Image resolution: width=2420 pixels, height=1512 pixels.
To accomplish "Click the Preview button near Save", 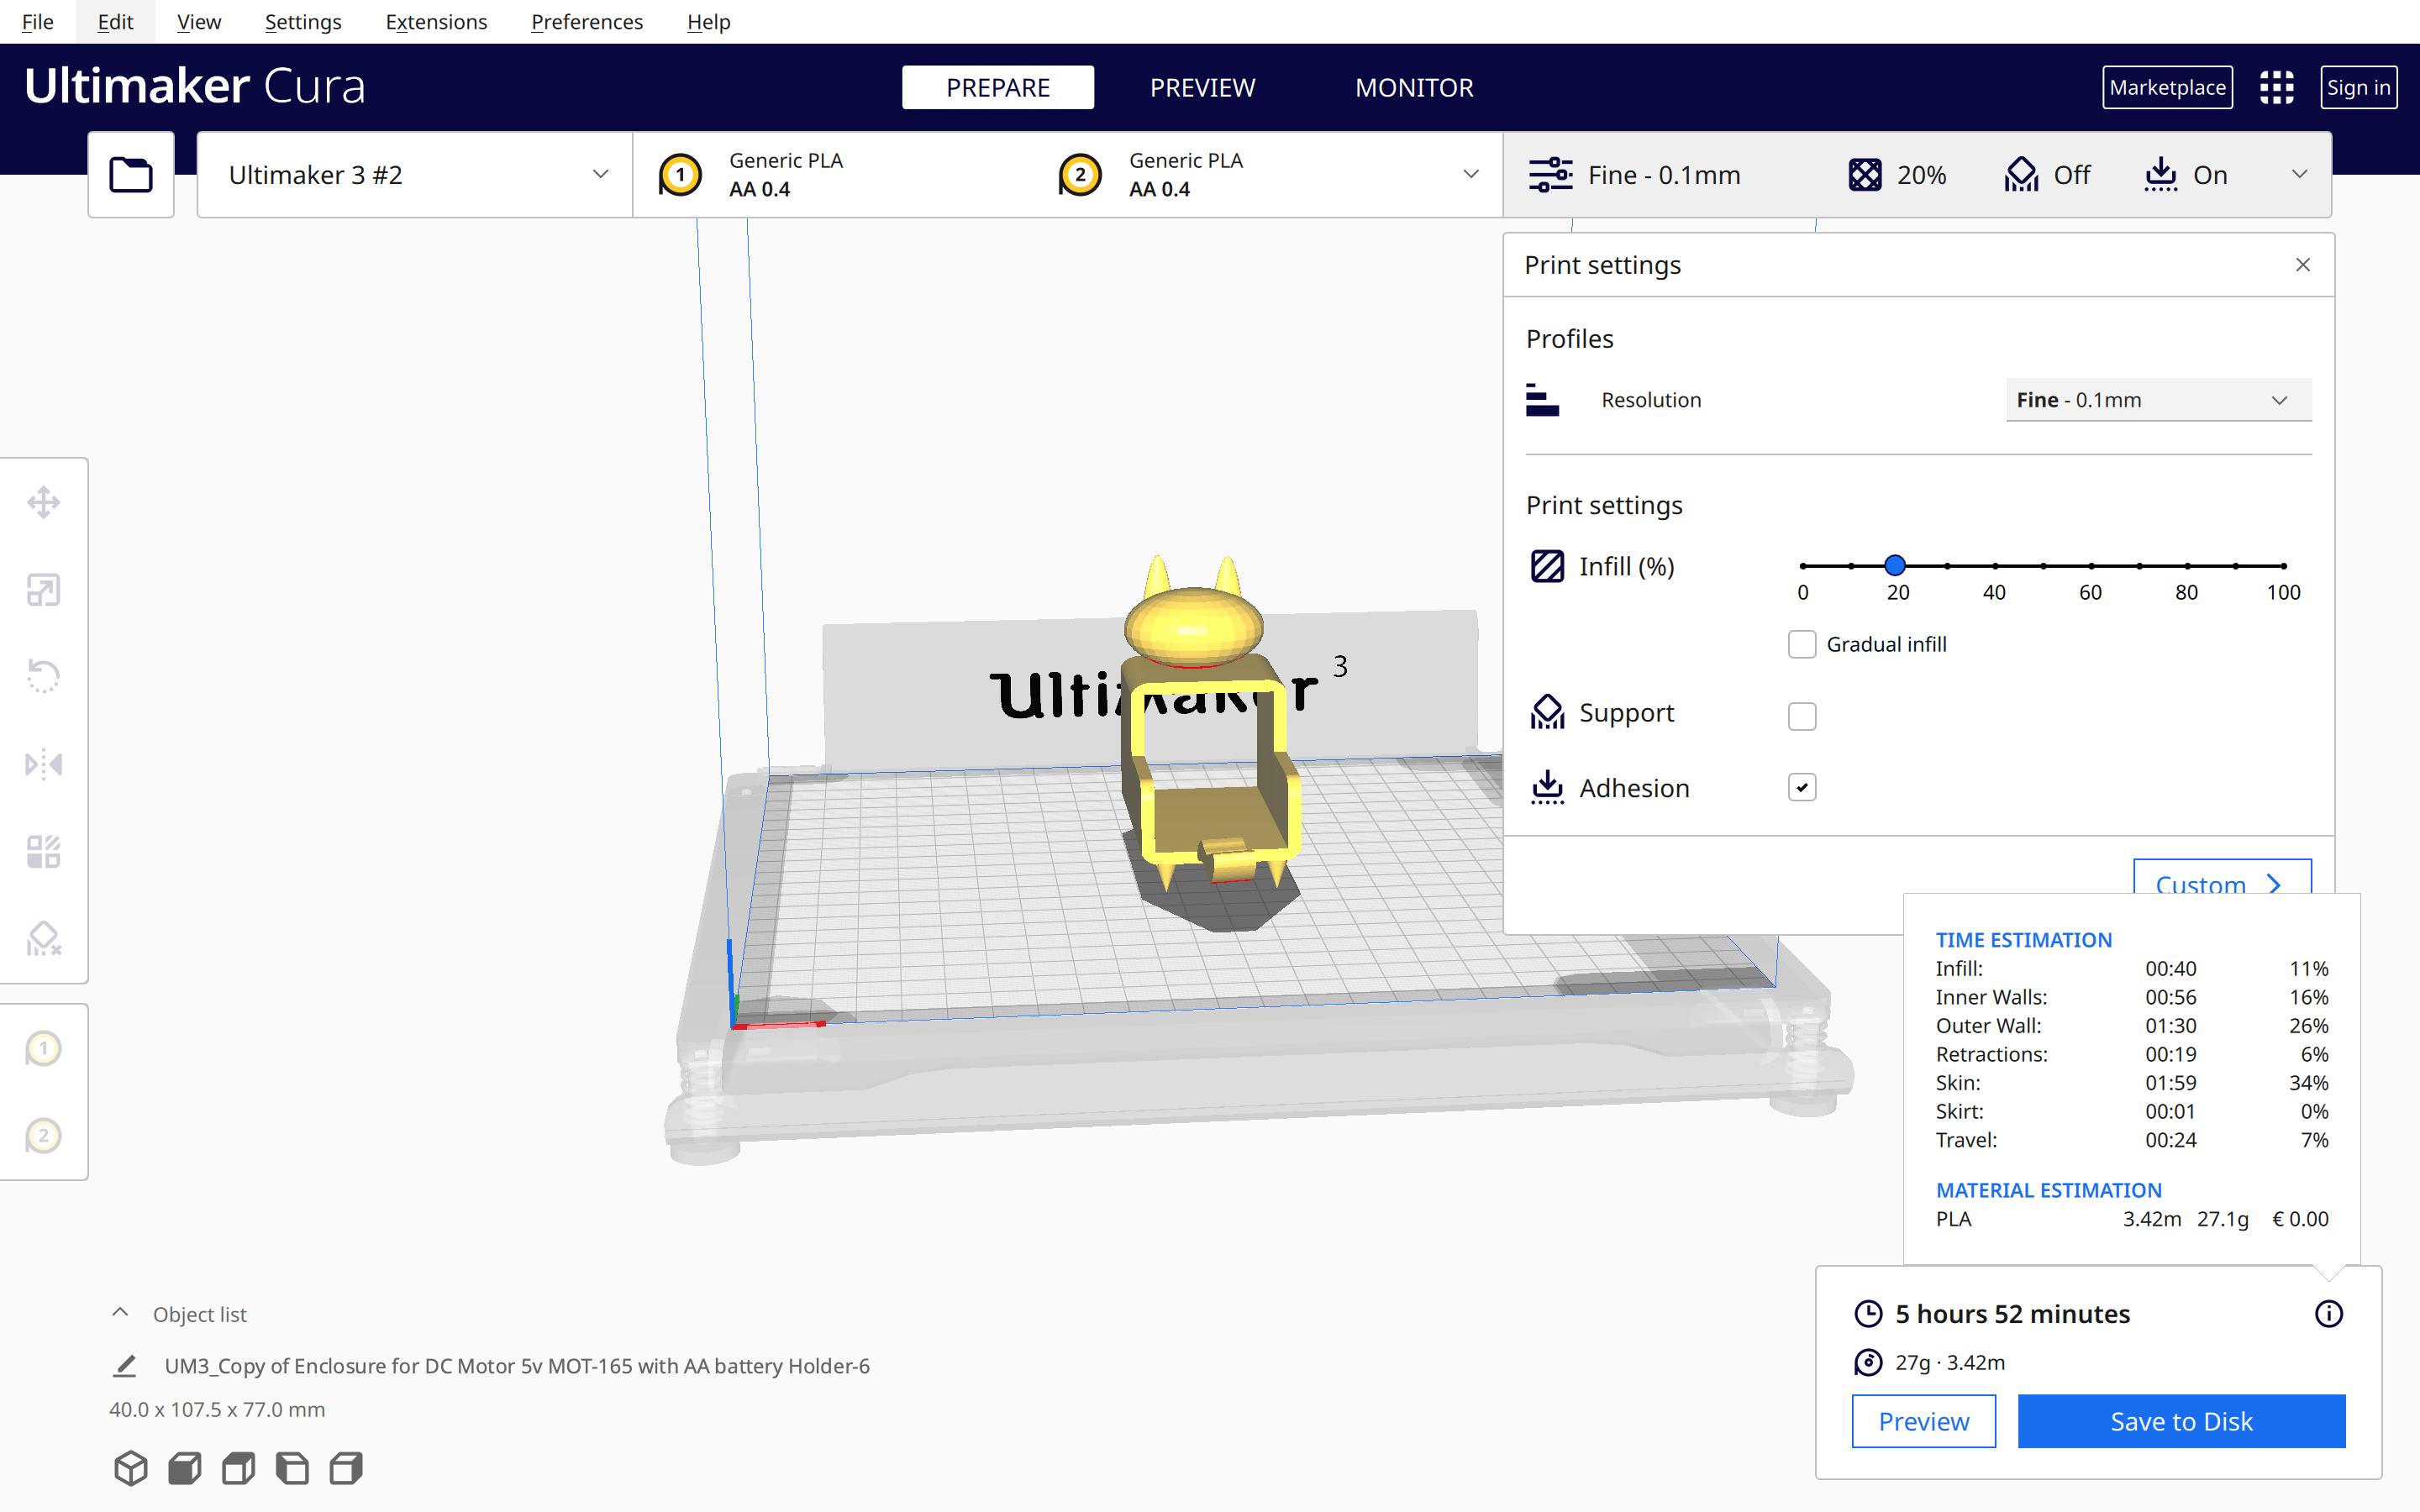I will pos(1923,1421).
